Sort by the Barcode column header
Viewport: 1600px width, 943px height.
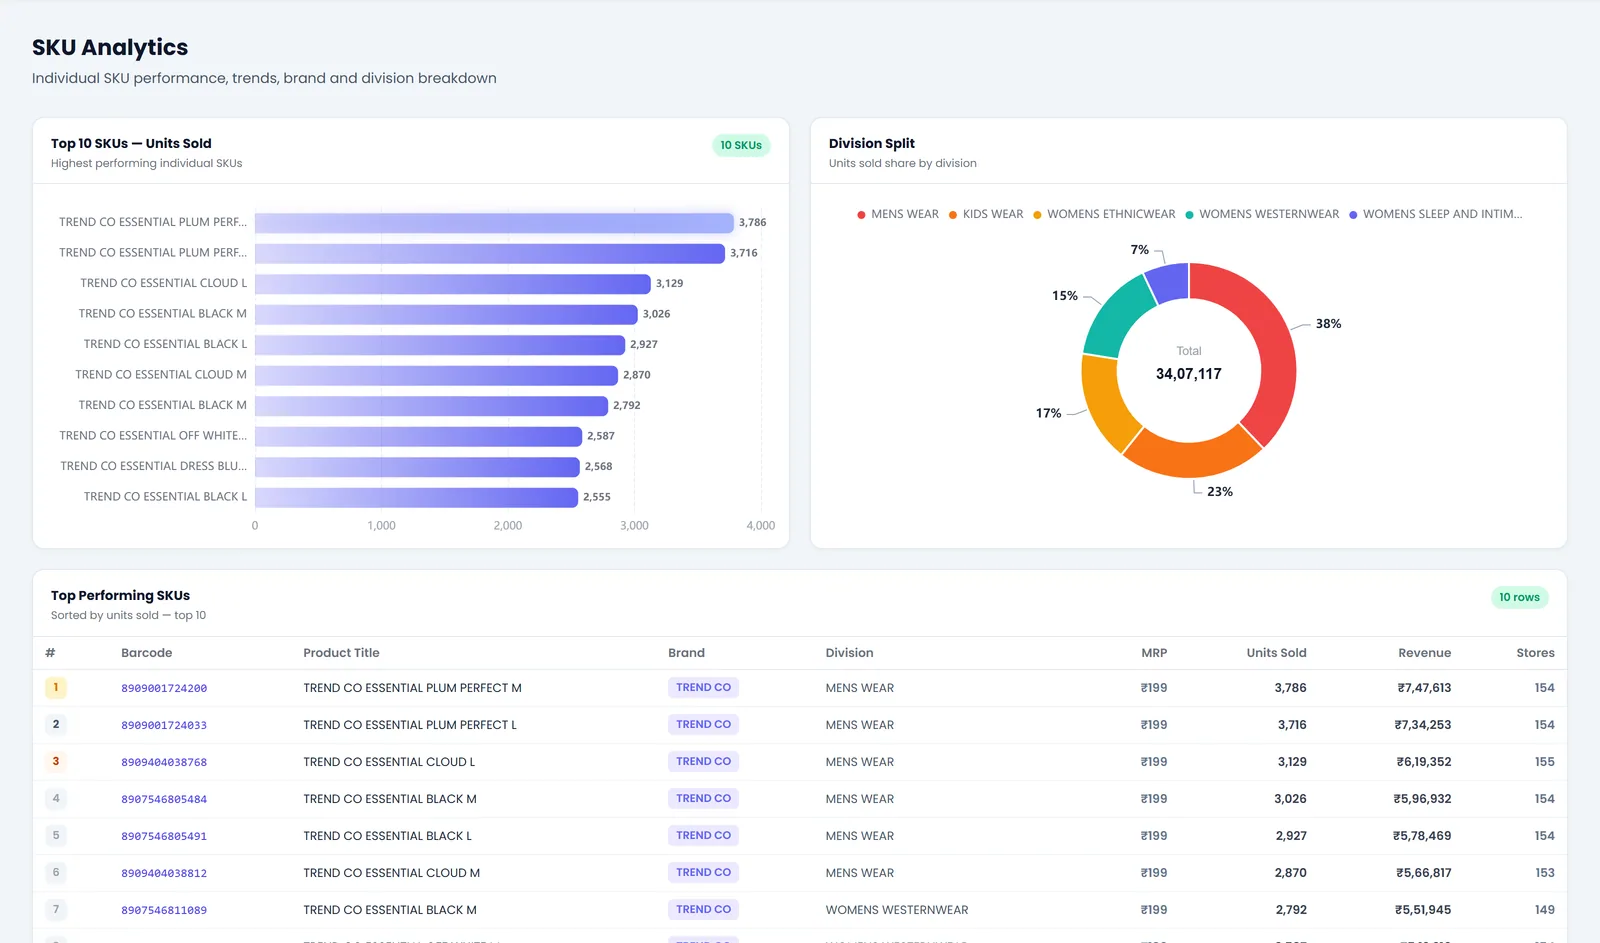point(147,653)
